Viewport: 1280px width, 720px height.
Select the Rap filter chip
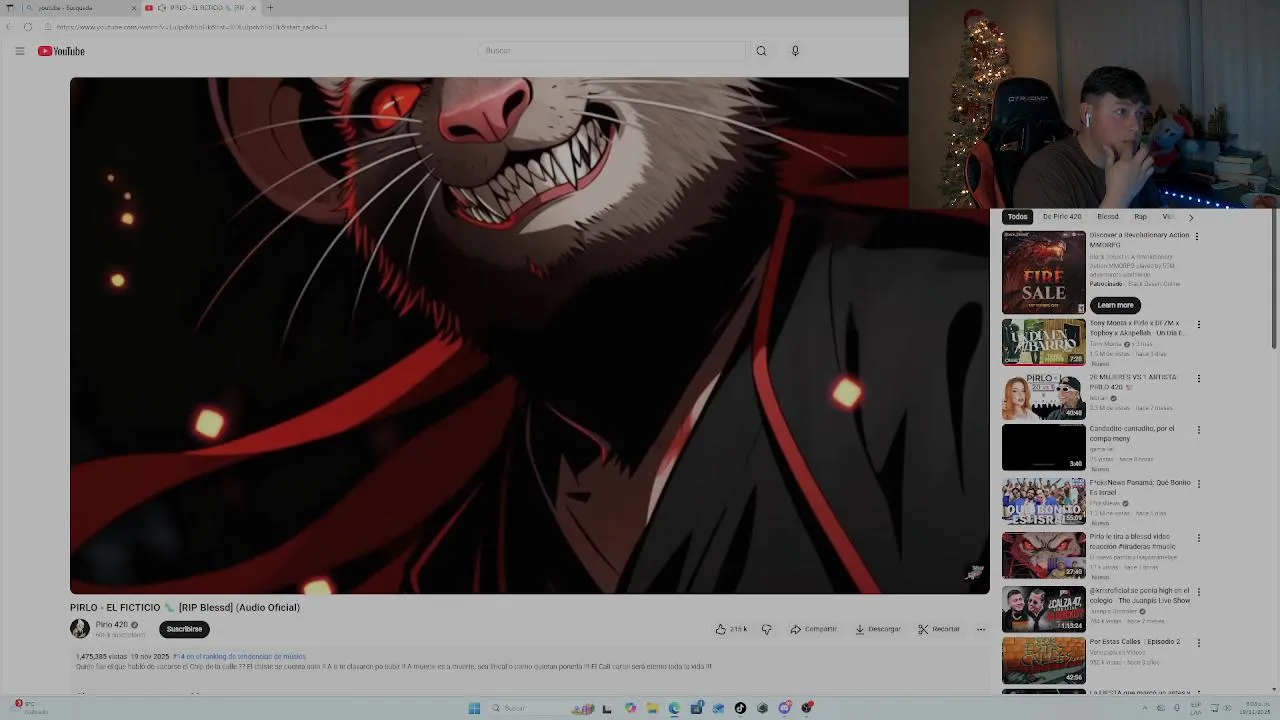point(1140,217)
